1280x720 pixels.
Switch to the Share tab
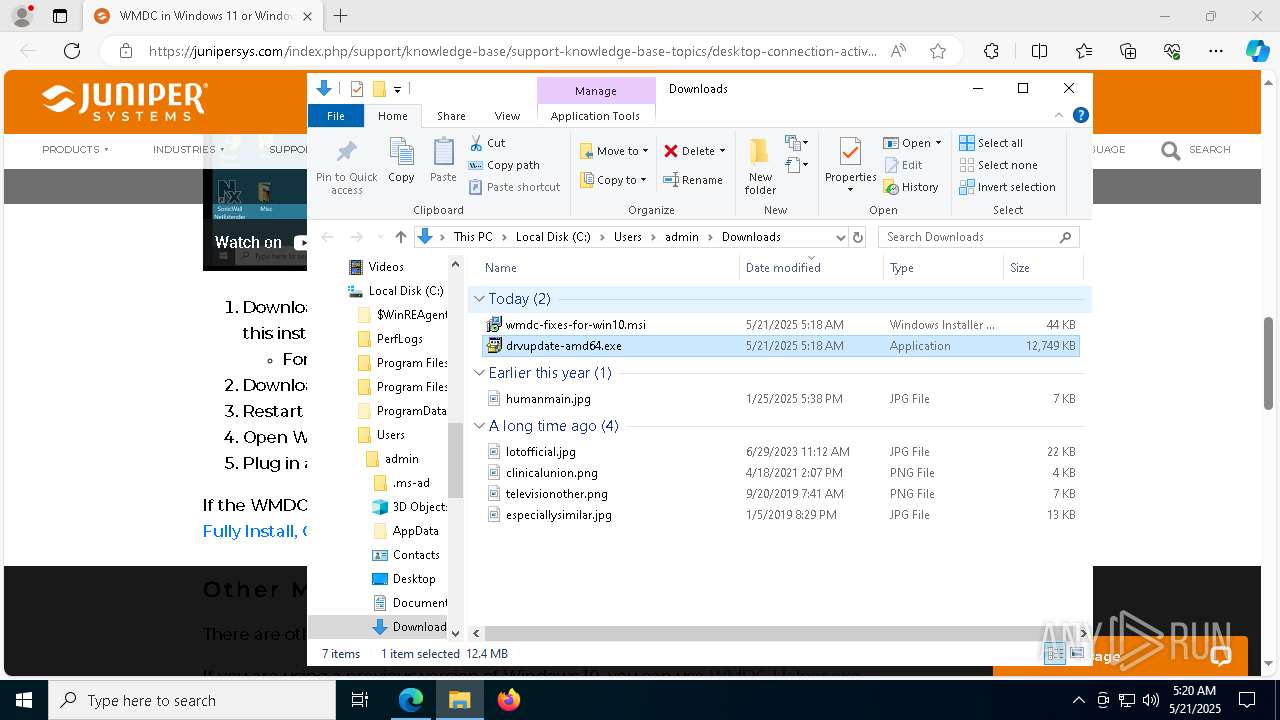coord(451,116)
